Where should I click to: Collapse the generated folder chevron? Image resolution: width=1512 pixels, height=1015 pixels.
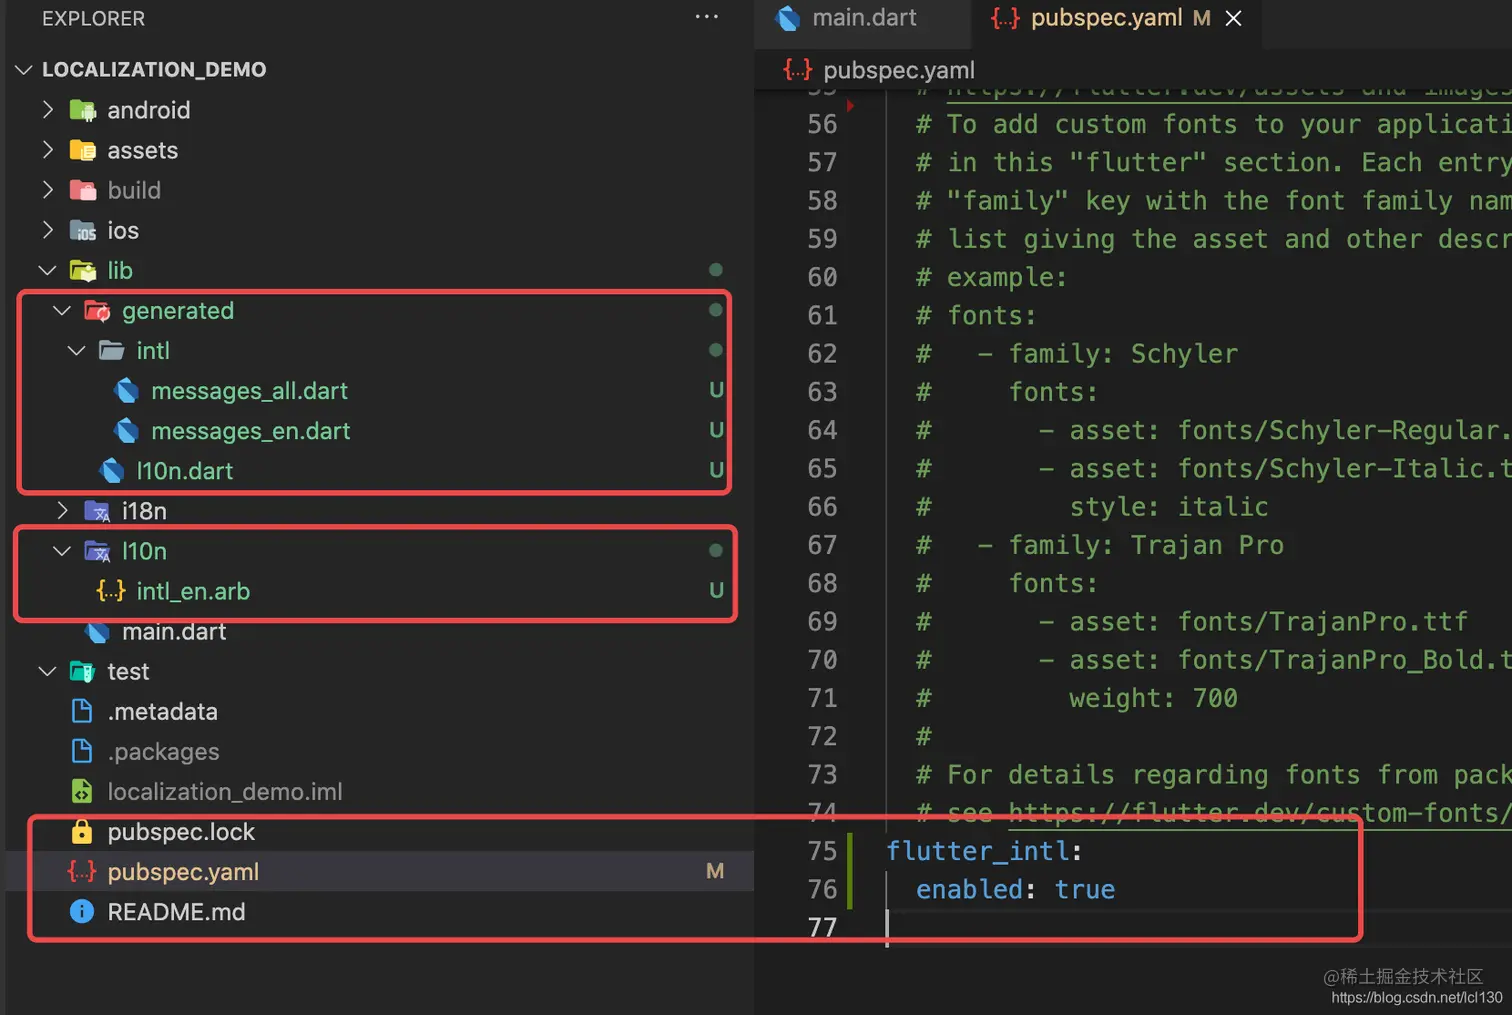[62, 311]
